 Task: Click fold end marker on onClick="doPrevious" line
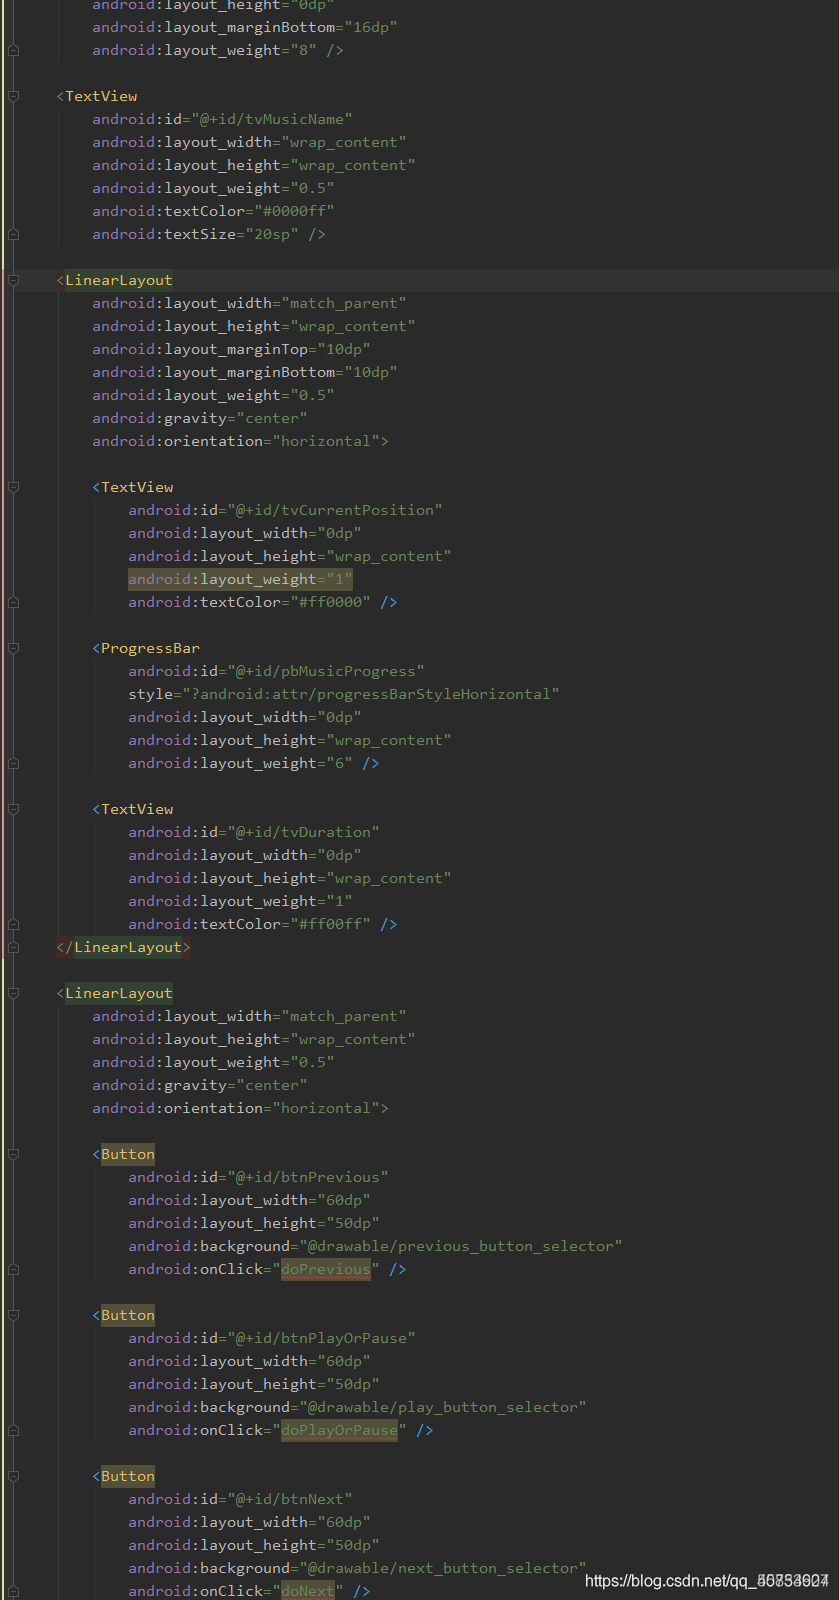coord(13,1269)
